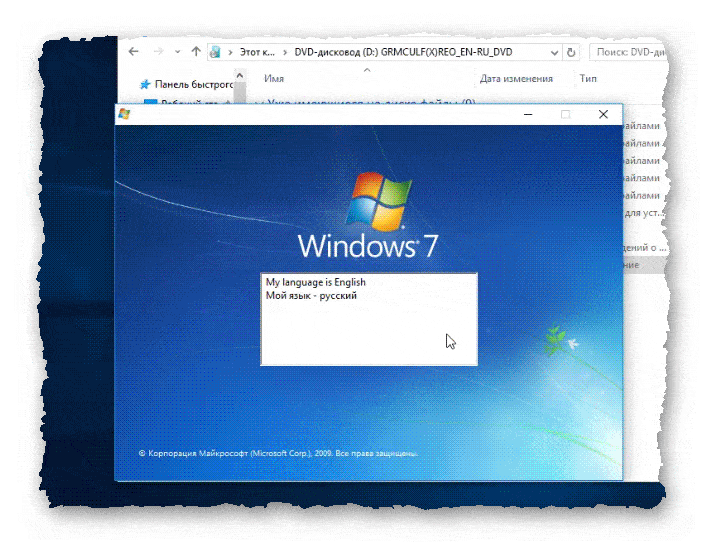
Task: Sort by Тип column header
Action: pos(588,79)
